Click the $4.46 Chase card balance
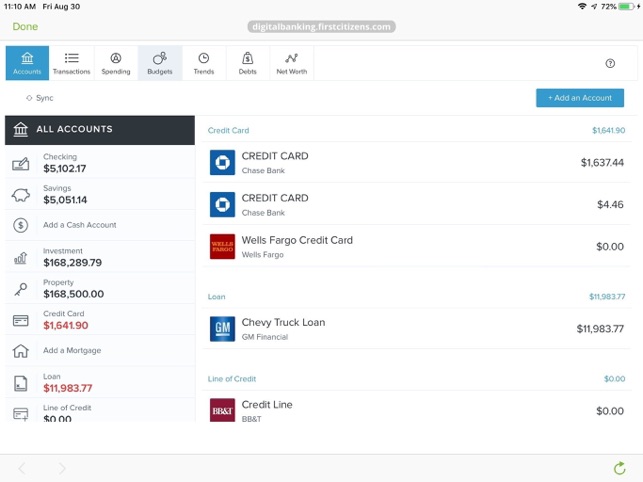The image size is (643, 482). [x=610, y=204]
